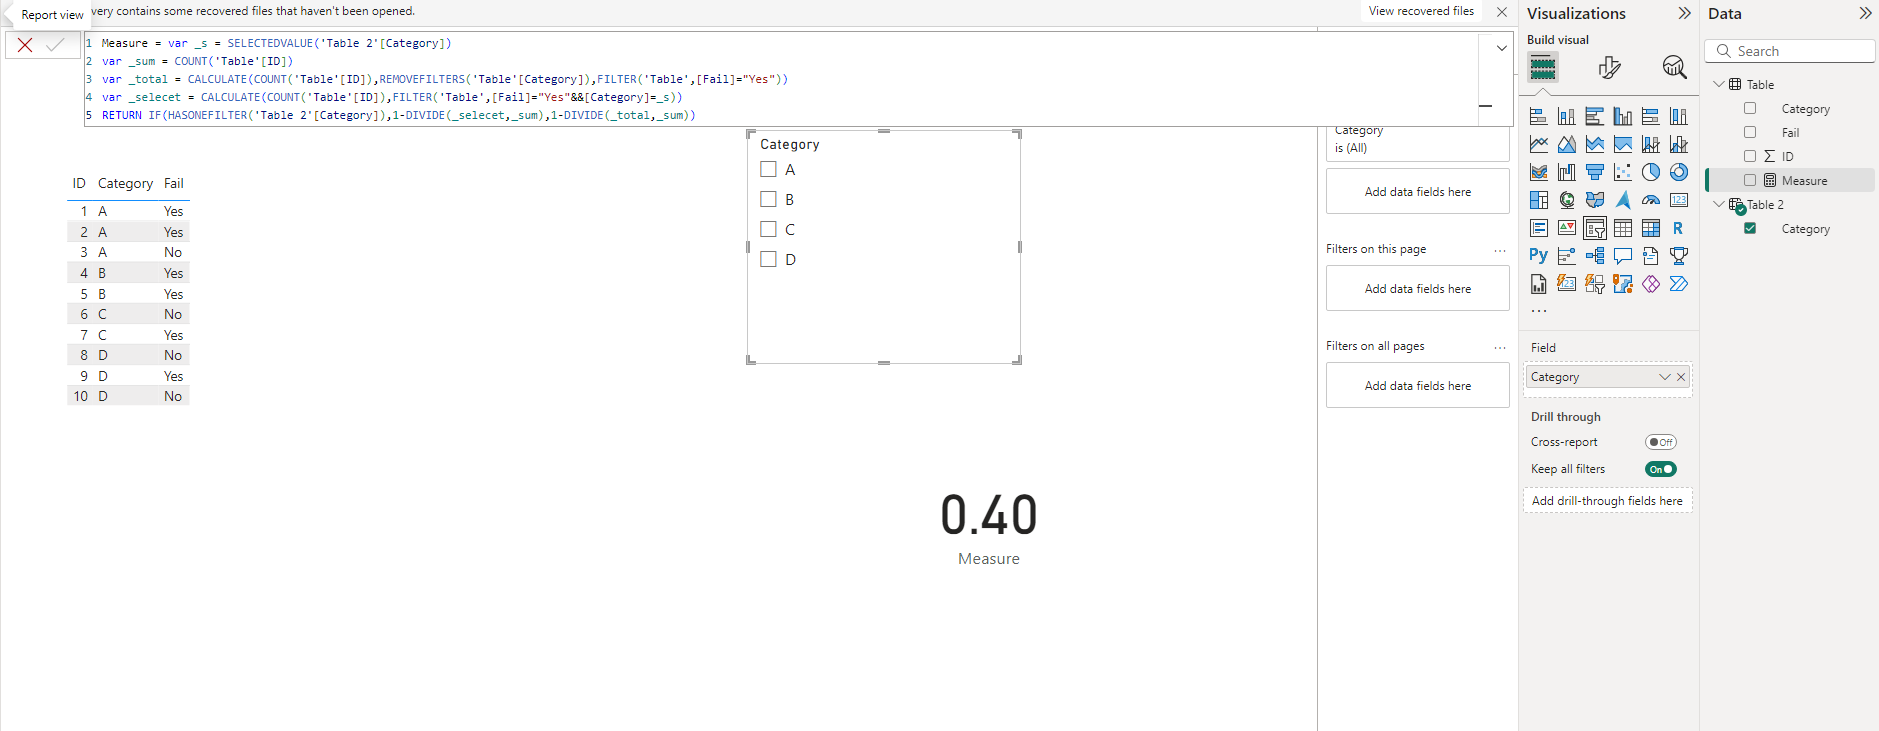Select the slicer visual icon
This screenshot has height=731, width=1879.
point(1595,228)
